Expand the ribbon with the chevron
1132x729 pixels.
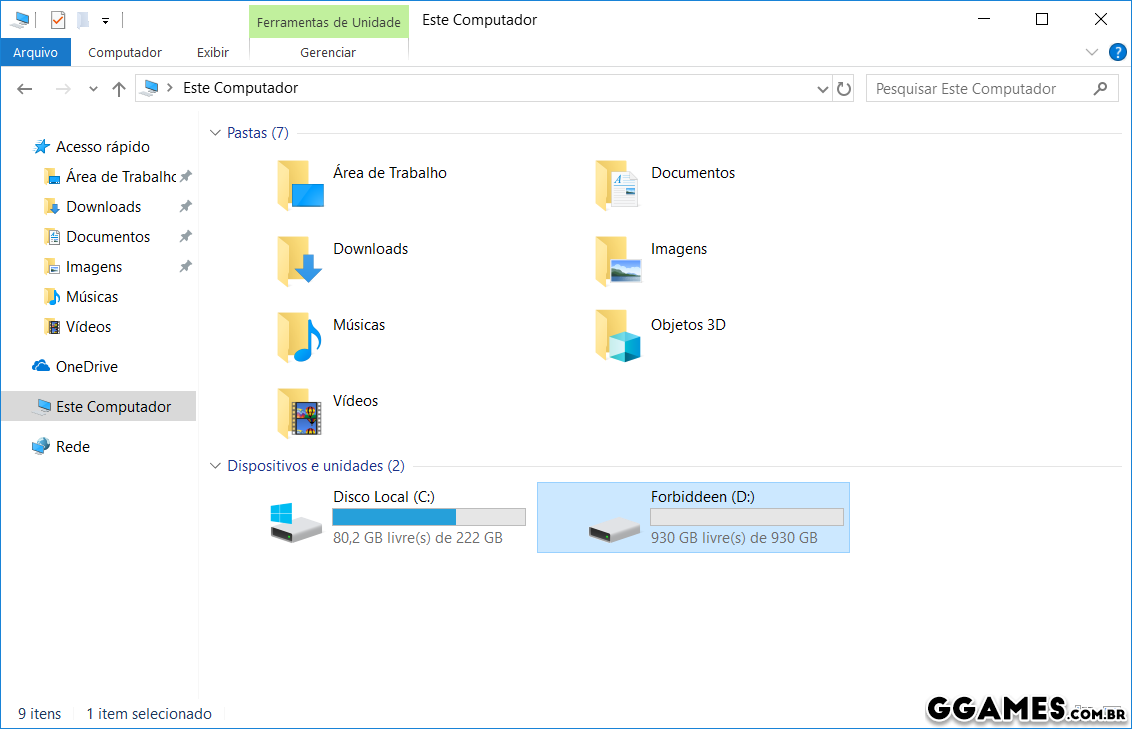(x=1091, y=52)
